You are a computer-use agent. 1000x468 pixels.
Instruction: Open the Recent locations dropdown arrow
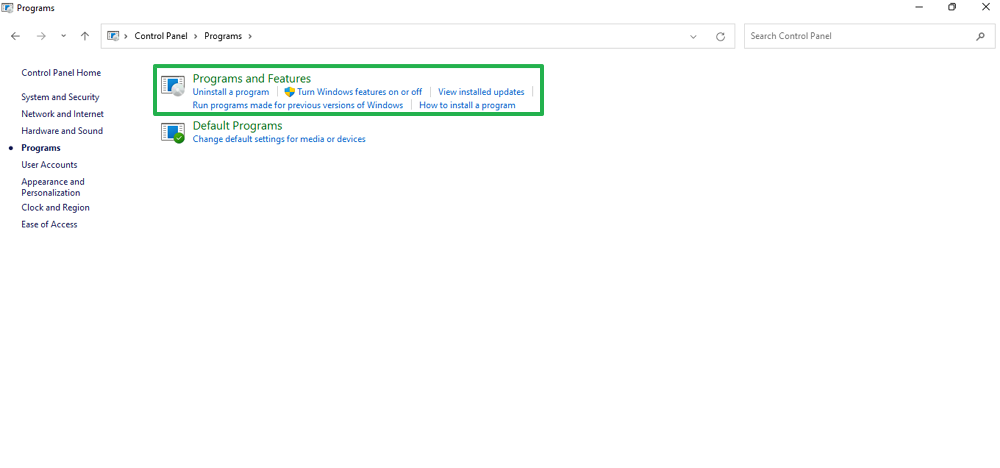[63, 36]
